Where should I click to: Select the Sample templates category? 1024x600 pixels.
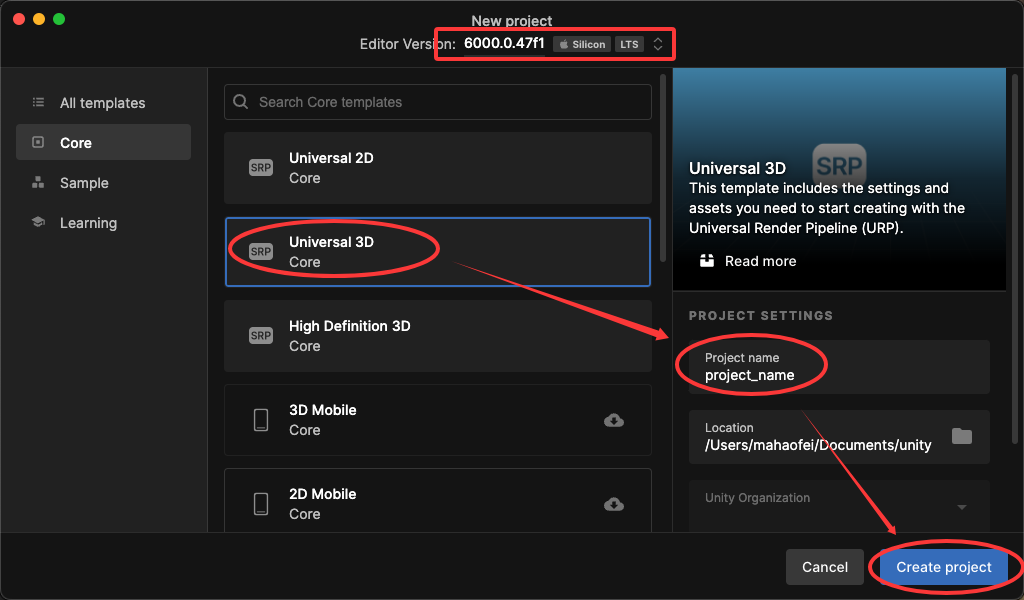click(x=103, y=183)
